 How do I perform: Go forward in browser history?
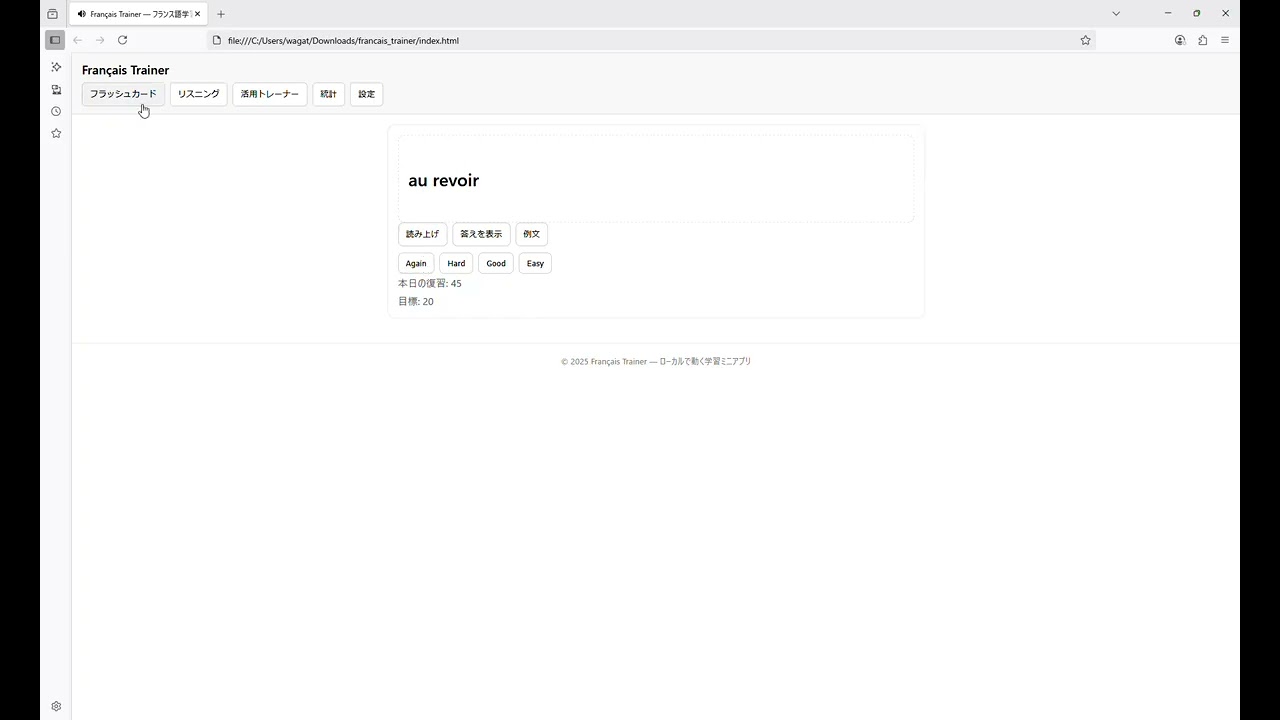99,40
